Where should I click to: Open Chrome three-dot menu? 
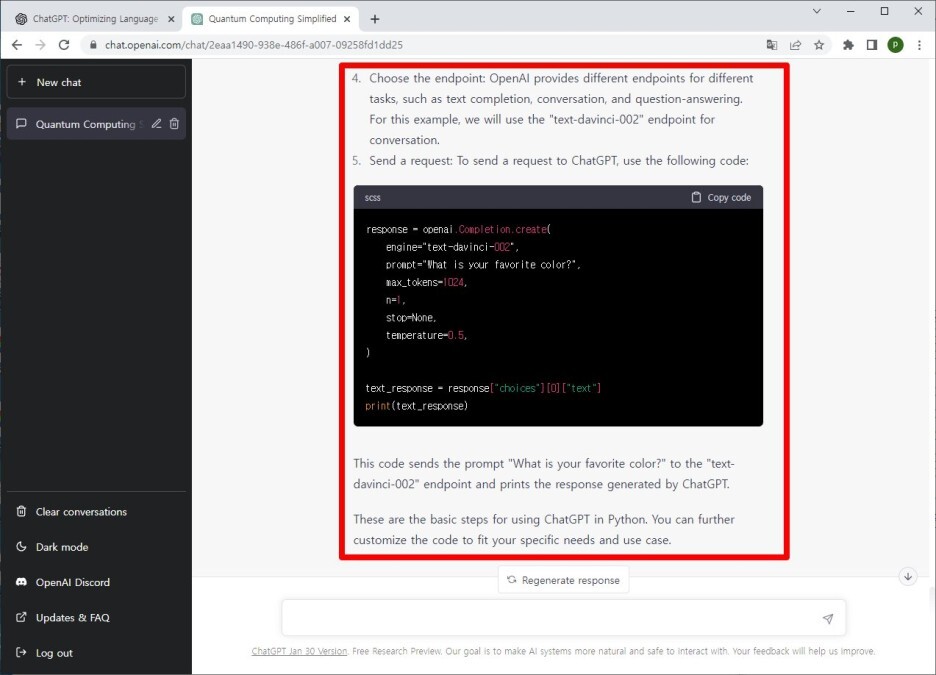919,45
